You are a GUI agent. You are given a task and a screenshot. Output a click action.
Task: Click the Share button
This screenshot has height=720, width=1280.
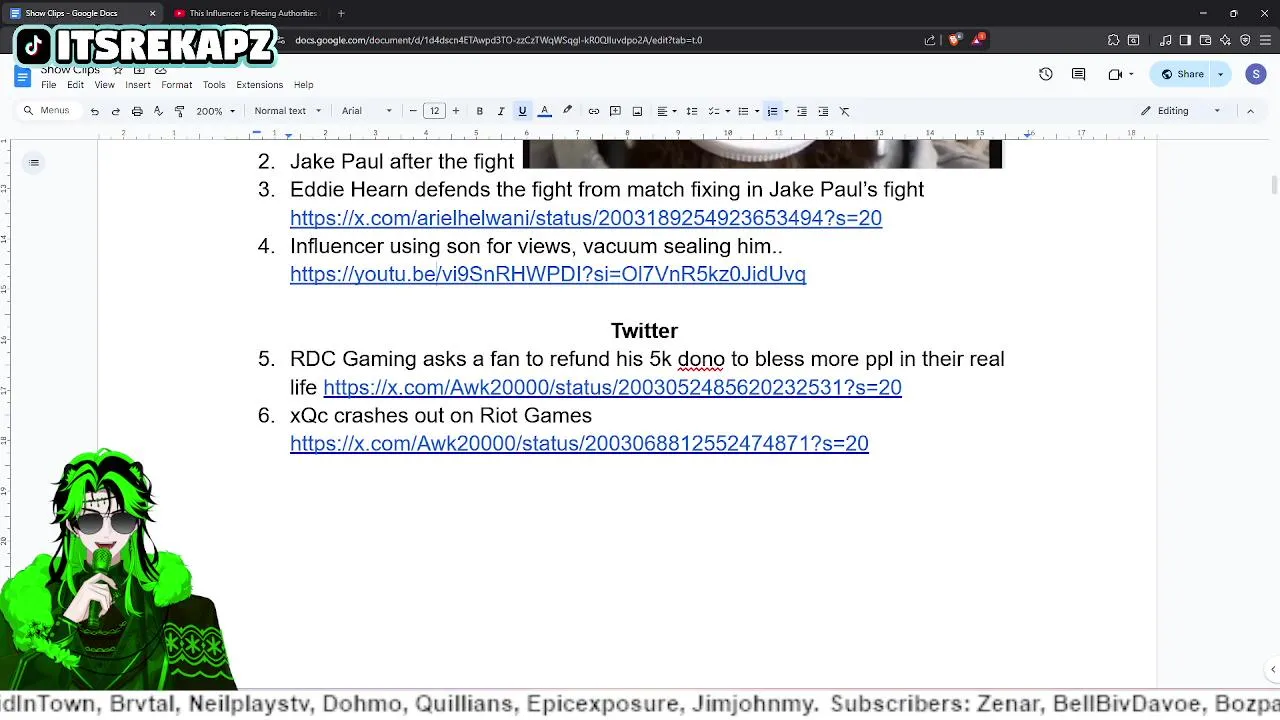[1181, 74]
